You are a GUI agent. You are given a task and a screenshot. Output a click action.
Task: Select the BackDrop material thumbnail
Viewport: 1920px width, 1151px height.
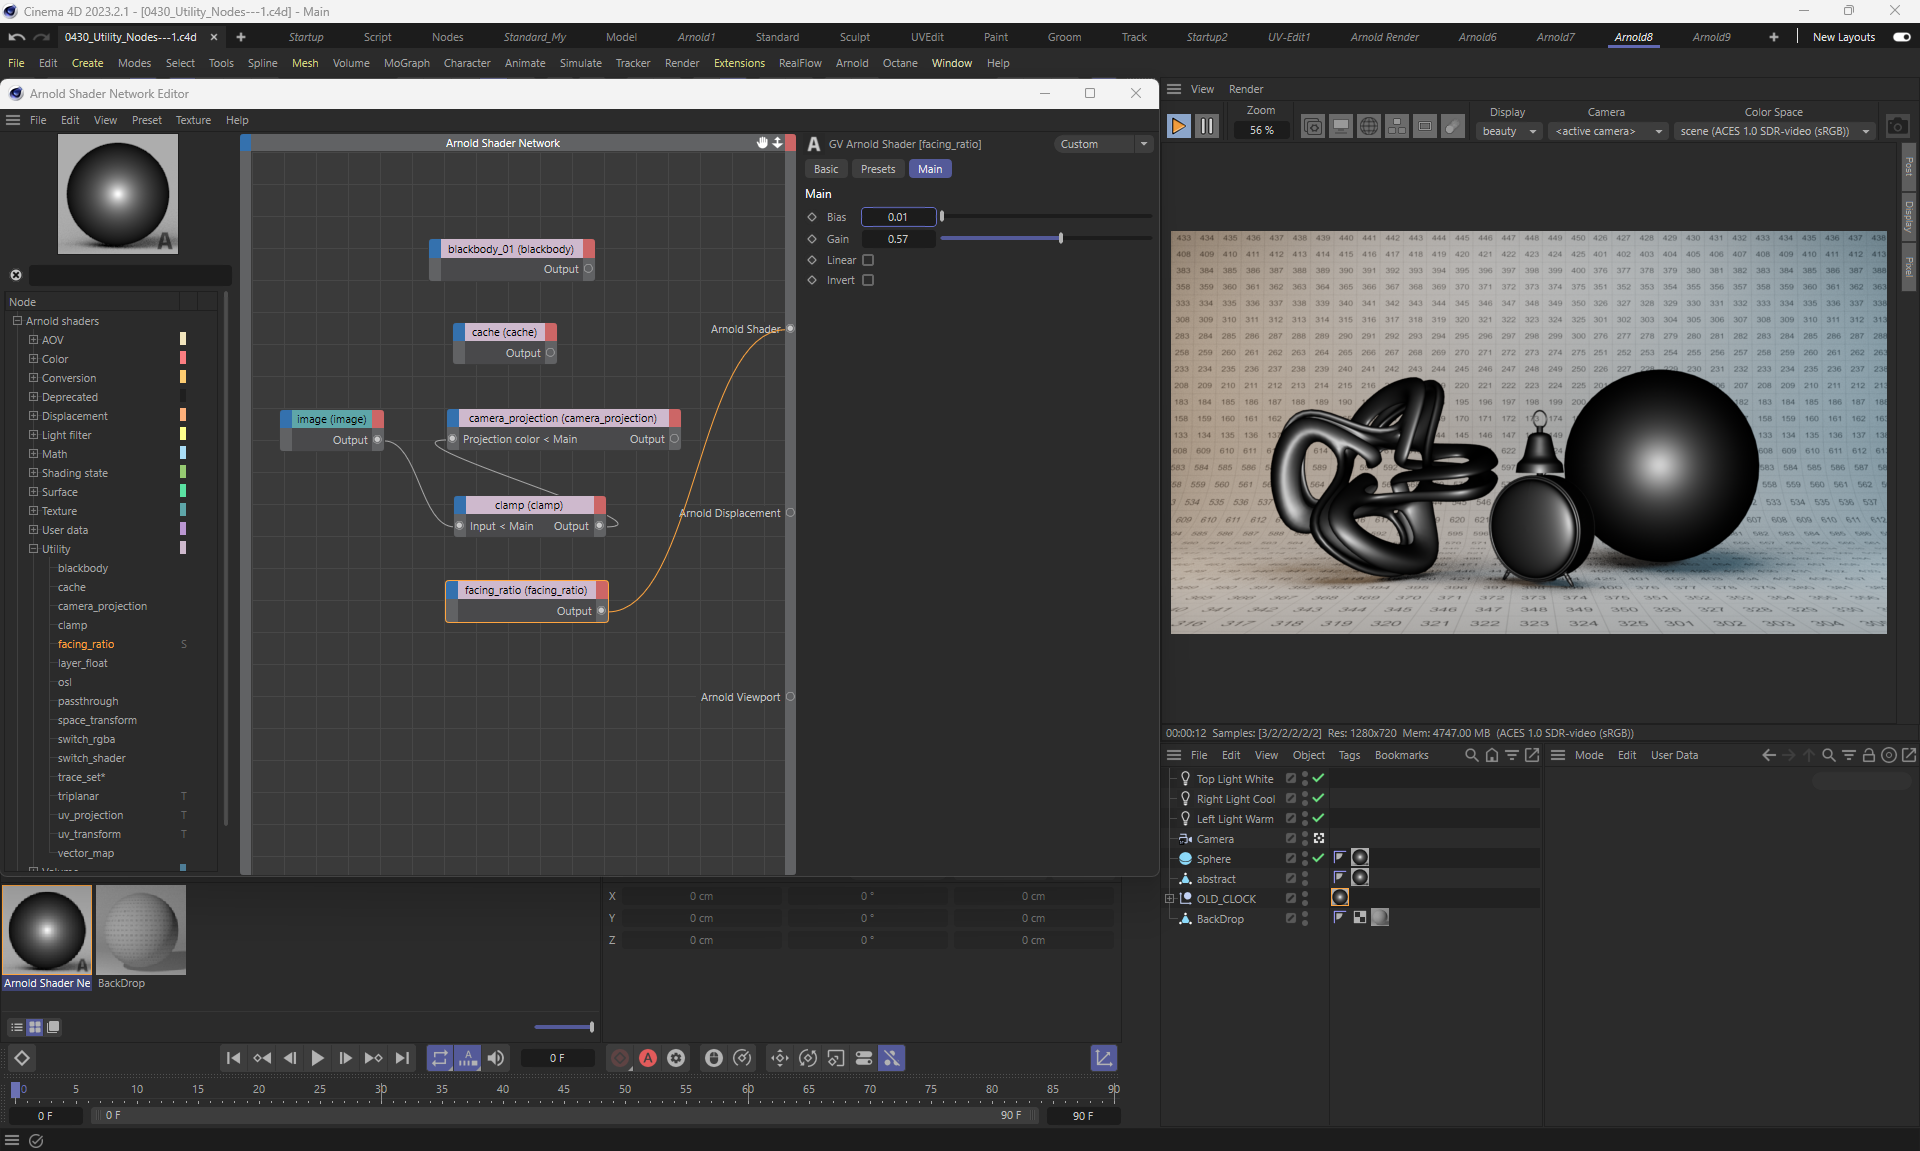[x=141, y=930]
